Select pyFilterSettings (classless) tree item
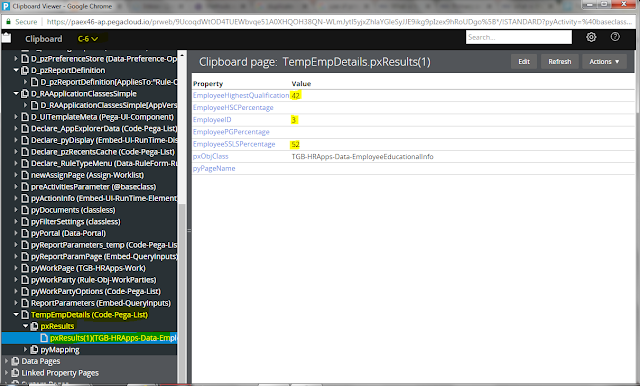Image resolution: width=640 pixels, height=386 pixels. coord(76,222)
